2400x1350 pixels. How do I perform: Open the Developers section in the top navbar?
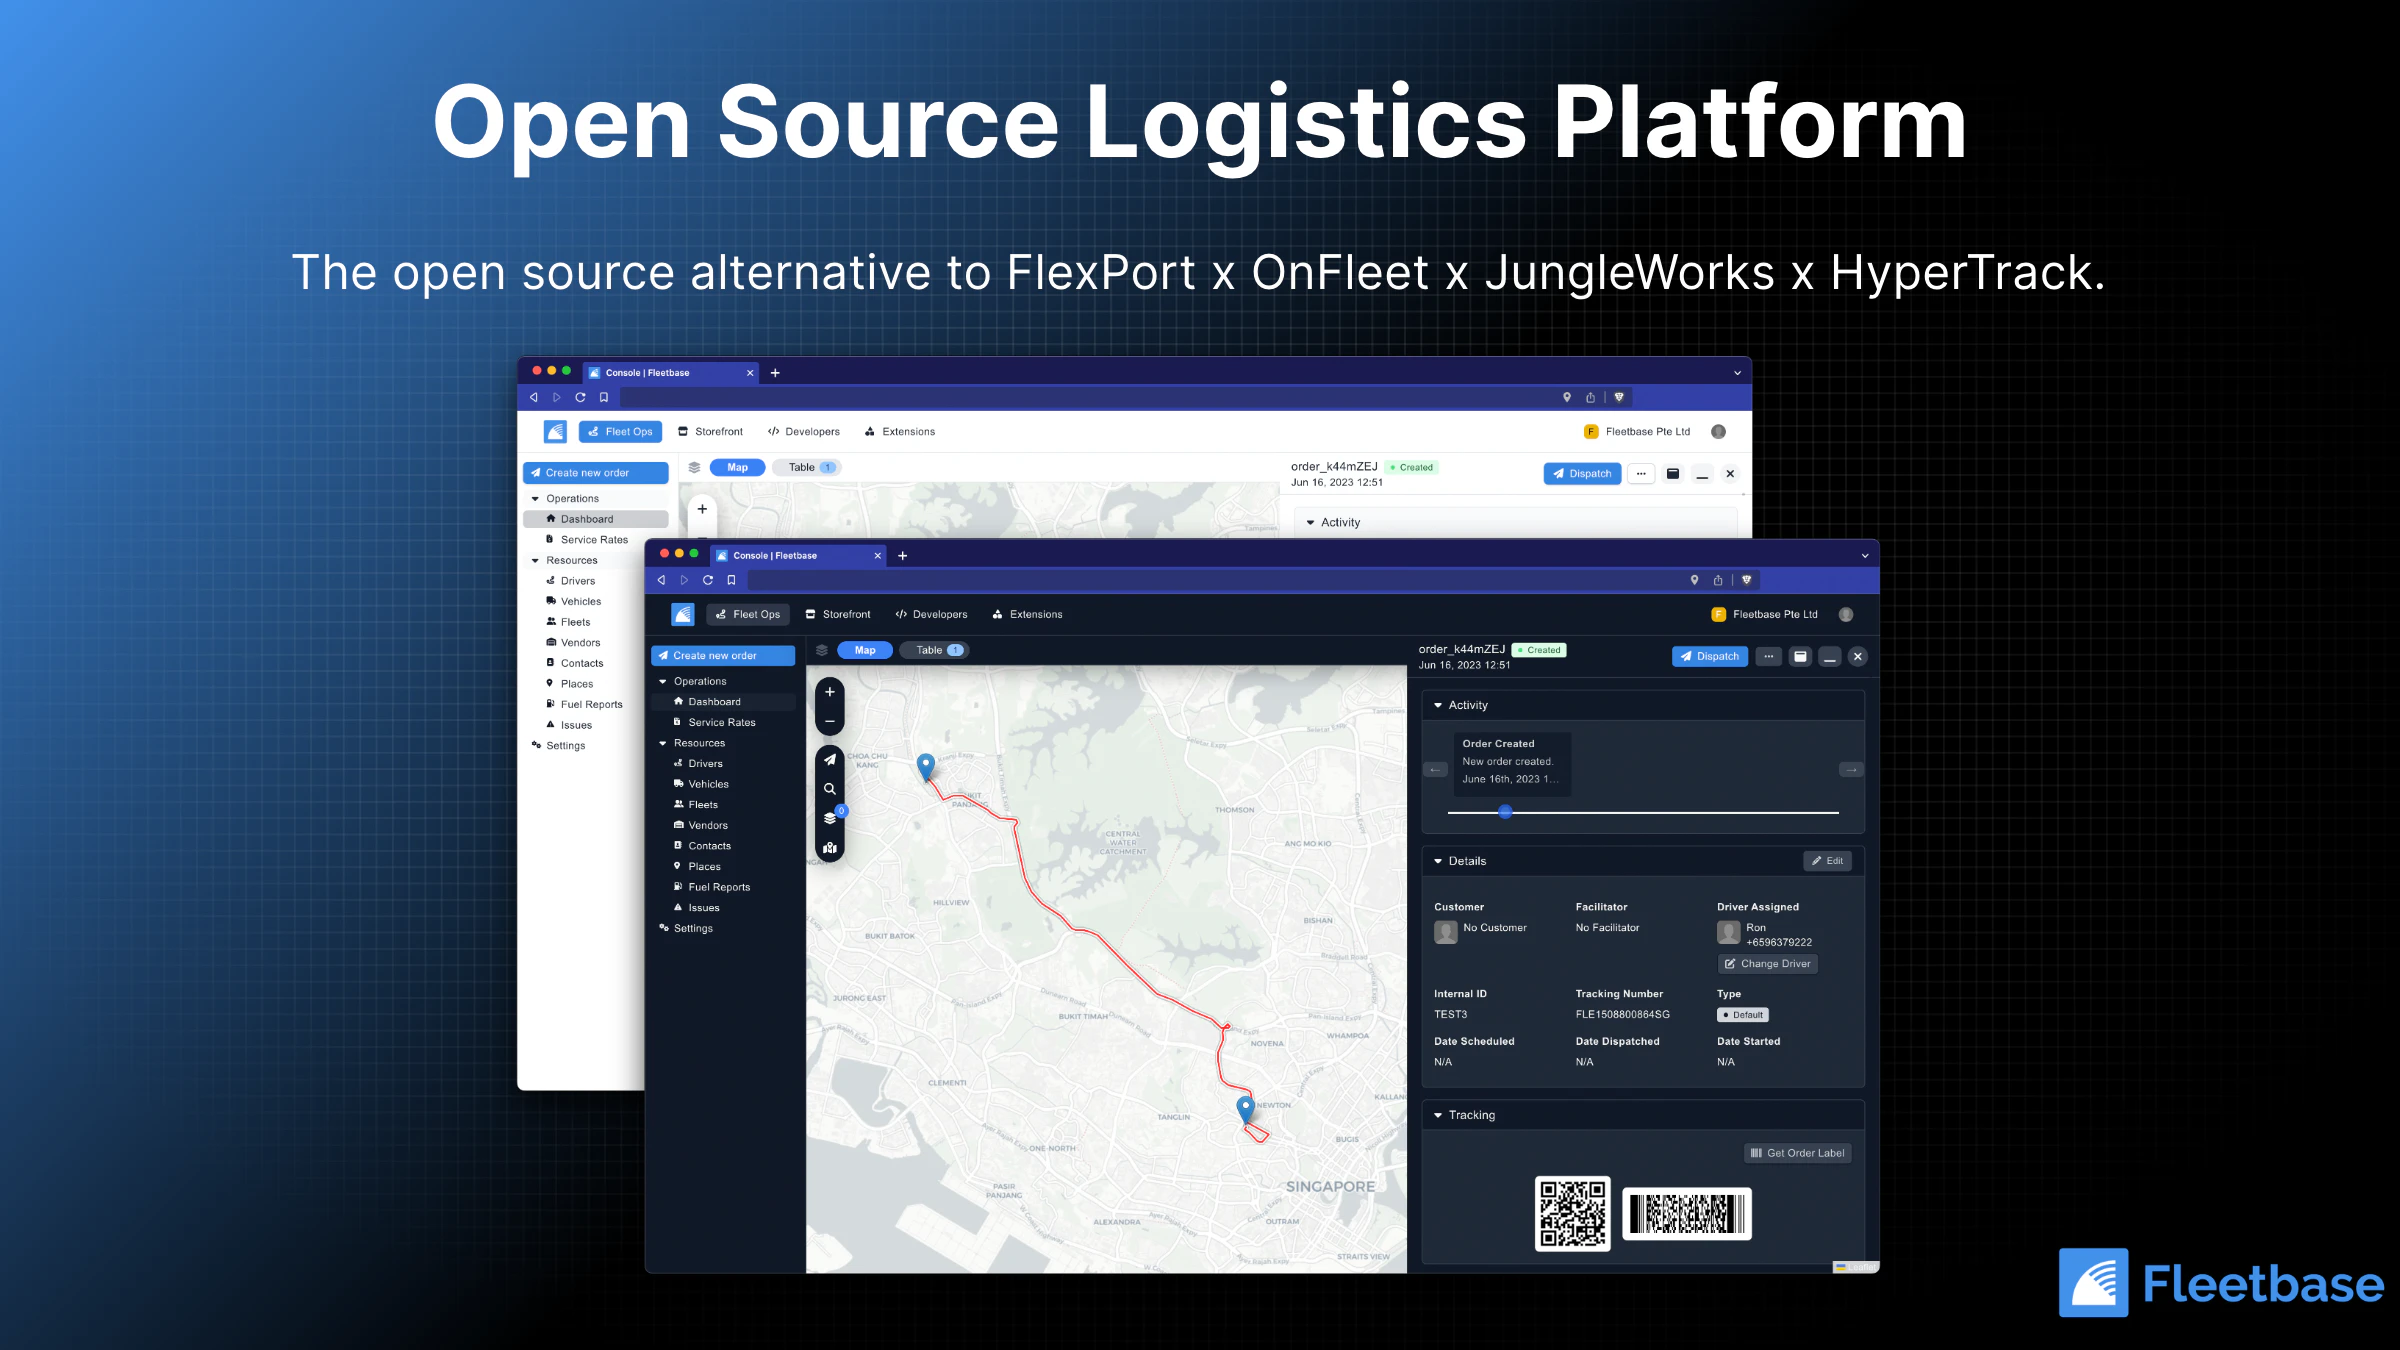point(931,614)
